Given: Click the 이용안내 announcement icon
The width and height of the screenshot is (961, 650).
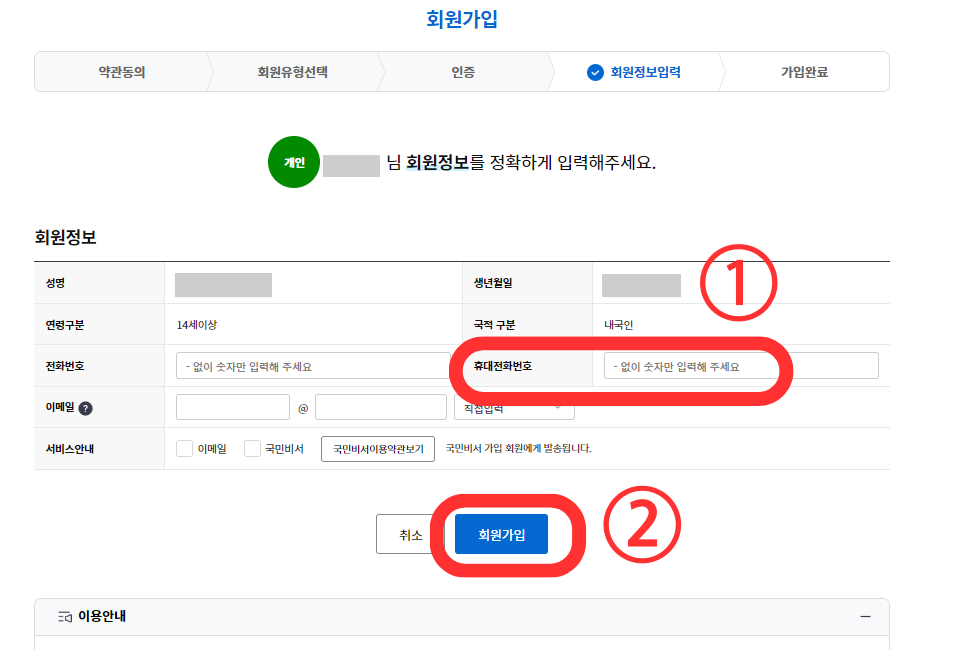Looking at the screenshot, I should coord(65,616).
